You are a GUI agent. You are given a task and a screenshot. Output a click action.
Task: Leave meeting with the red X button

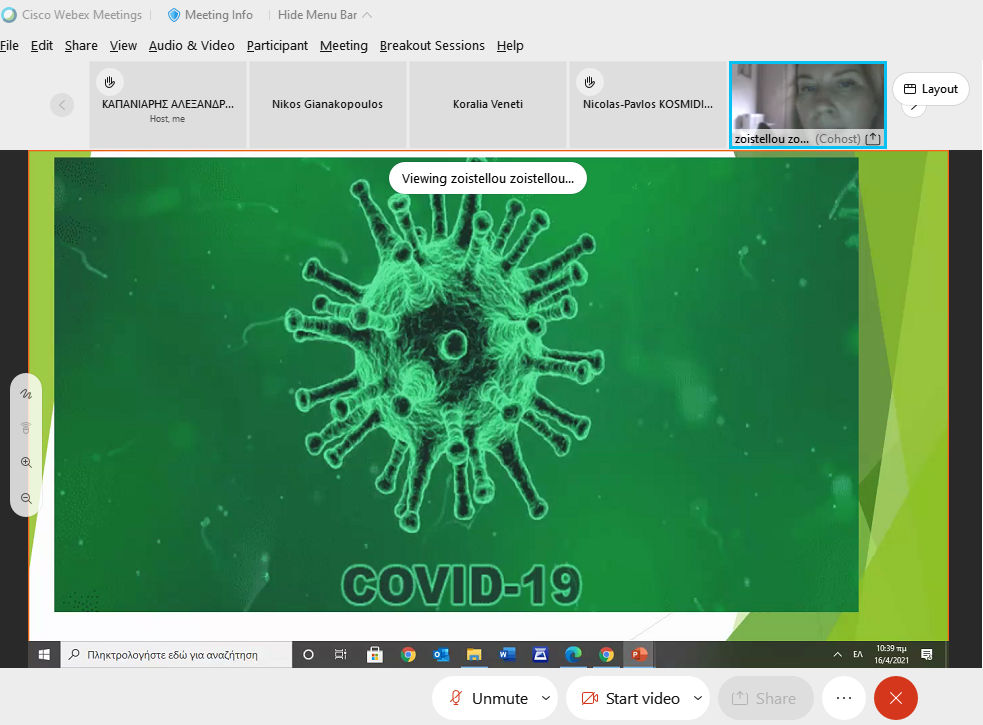[x=896, y=698]
